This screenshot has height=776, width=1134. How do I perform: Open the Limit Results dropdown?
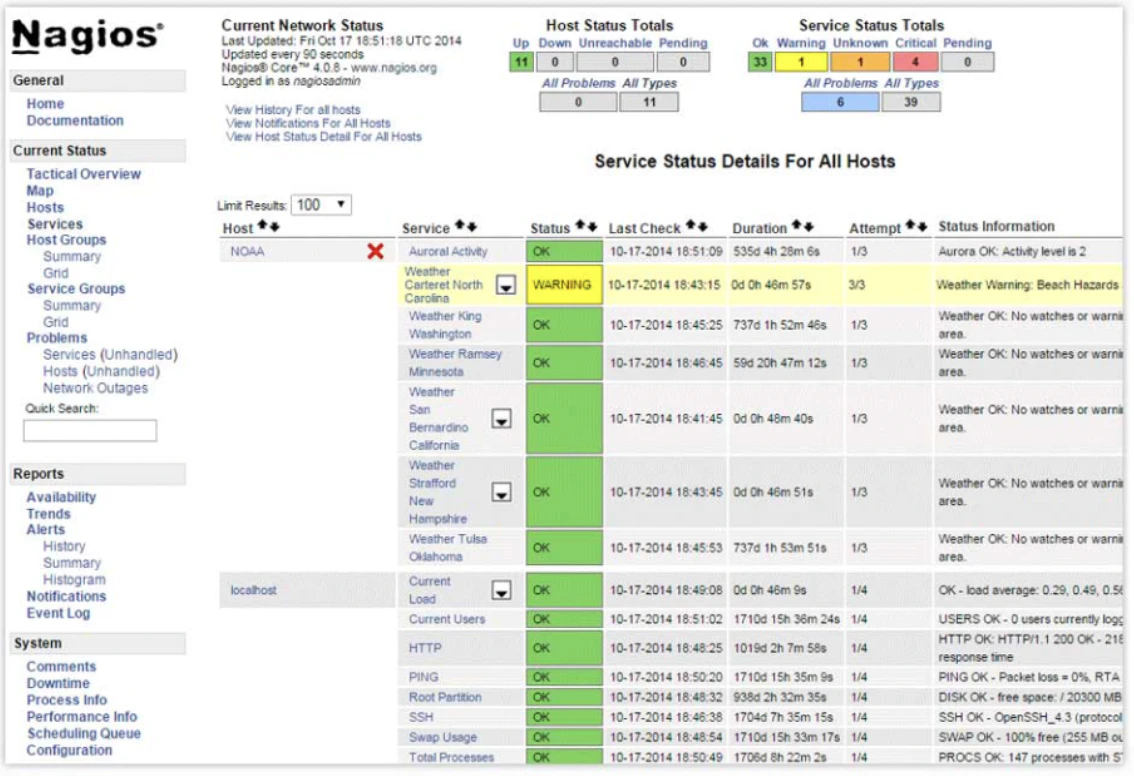click(321, 205)
